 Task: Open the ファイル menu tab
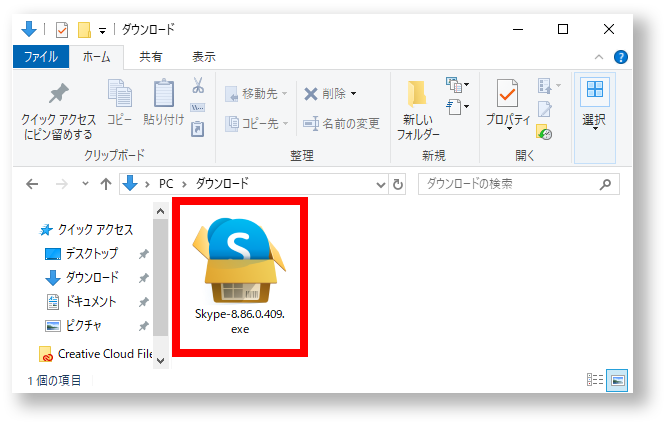click(x=41, y=57)
